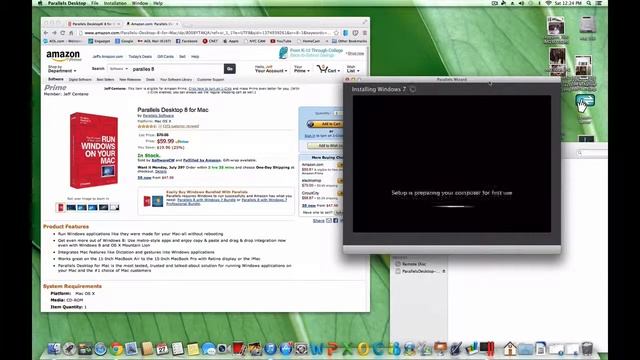Open the Gift Cards link
The image size is (640, 360).
click(x=165, y=57)
